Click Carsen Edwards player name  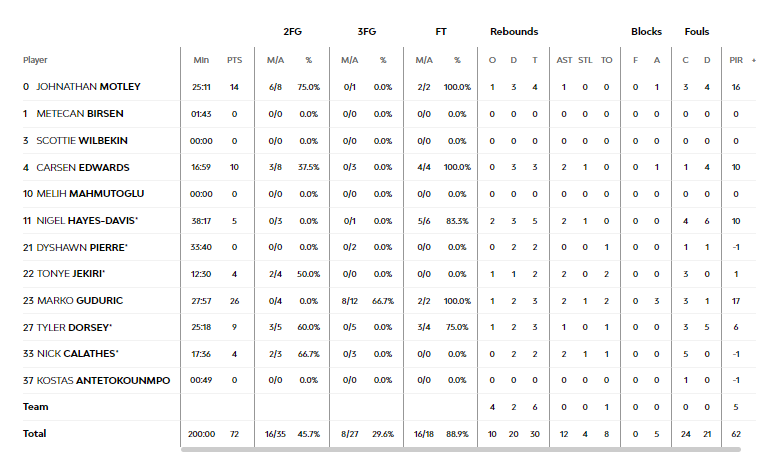point(83,168)
